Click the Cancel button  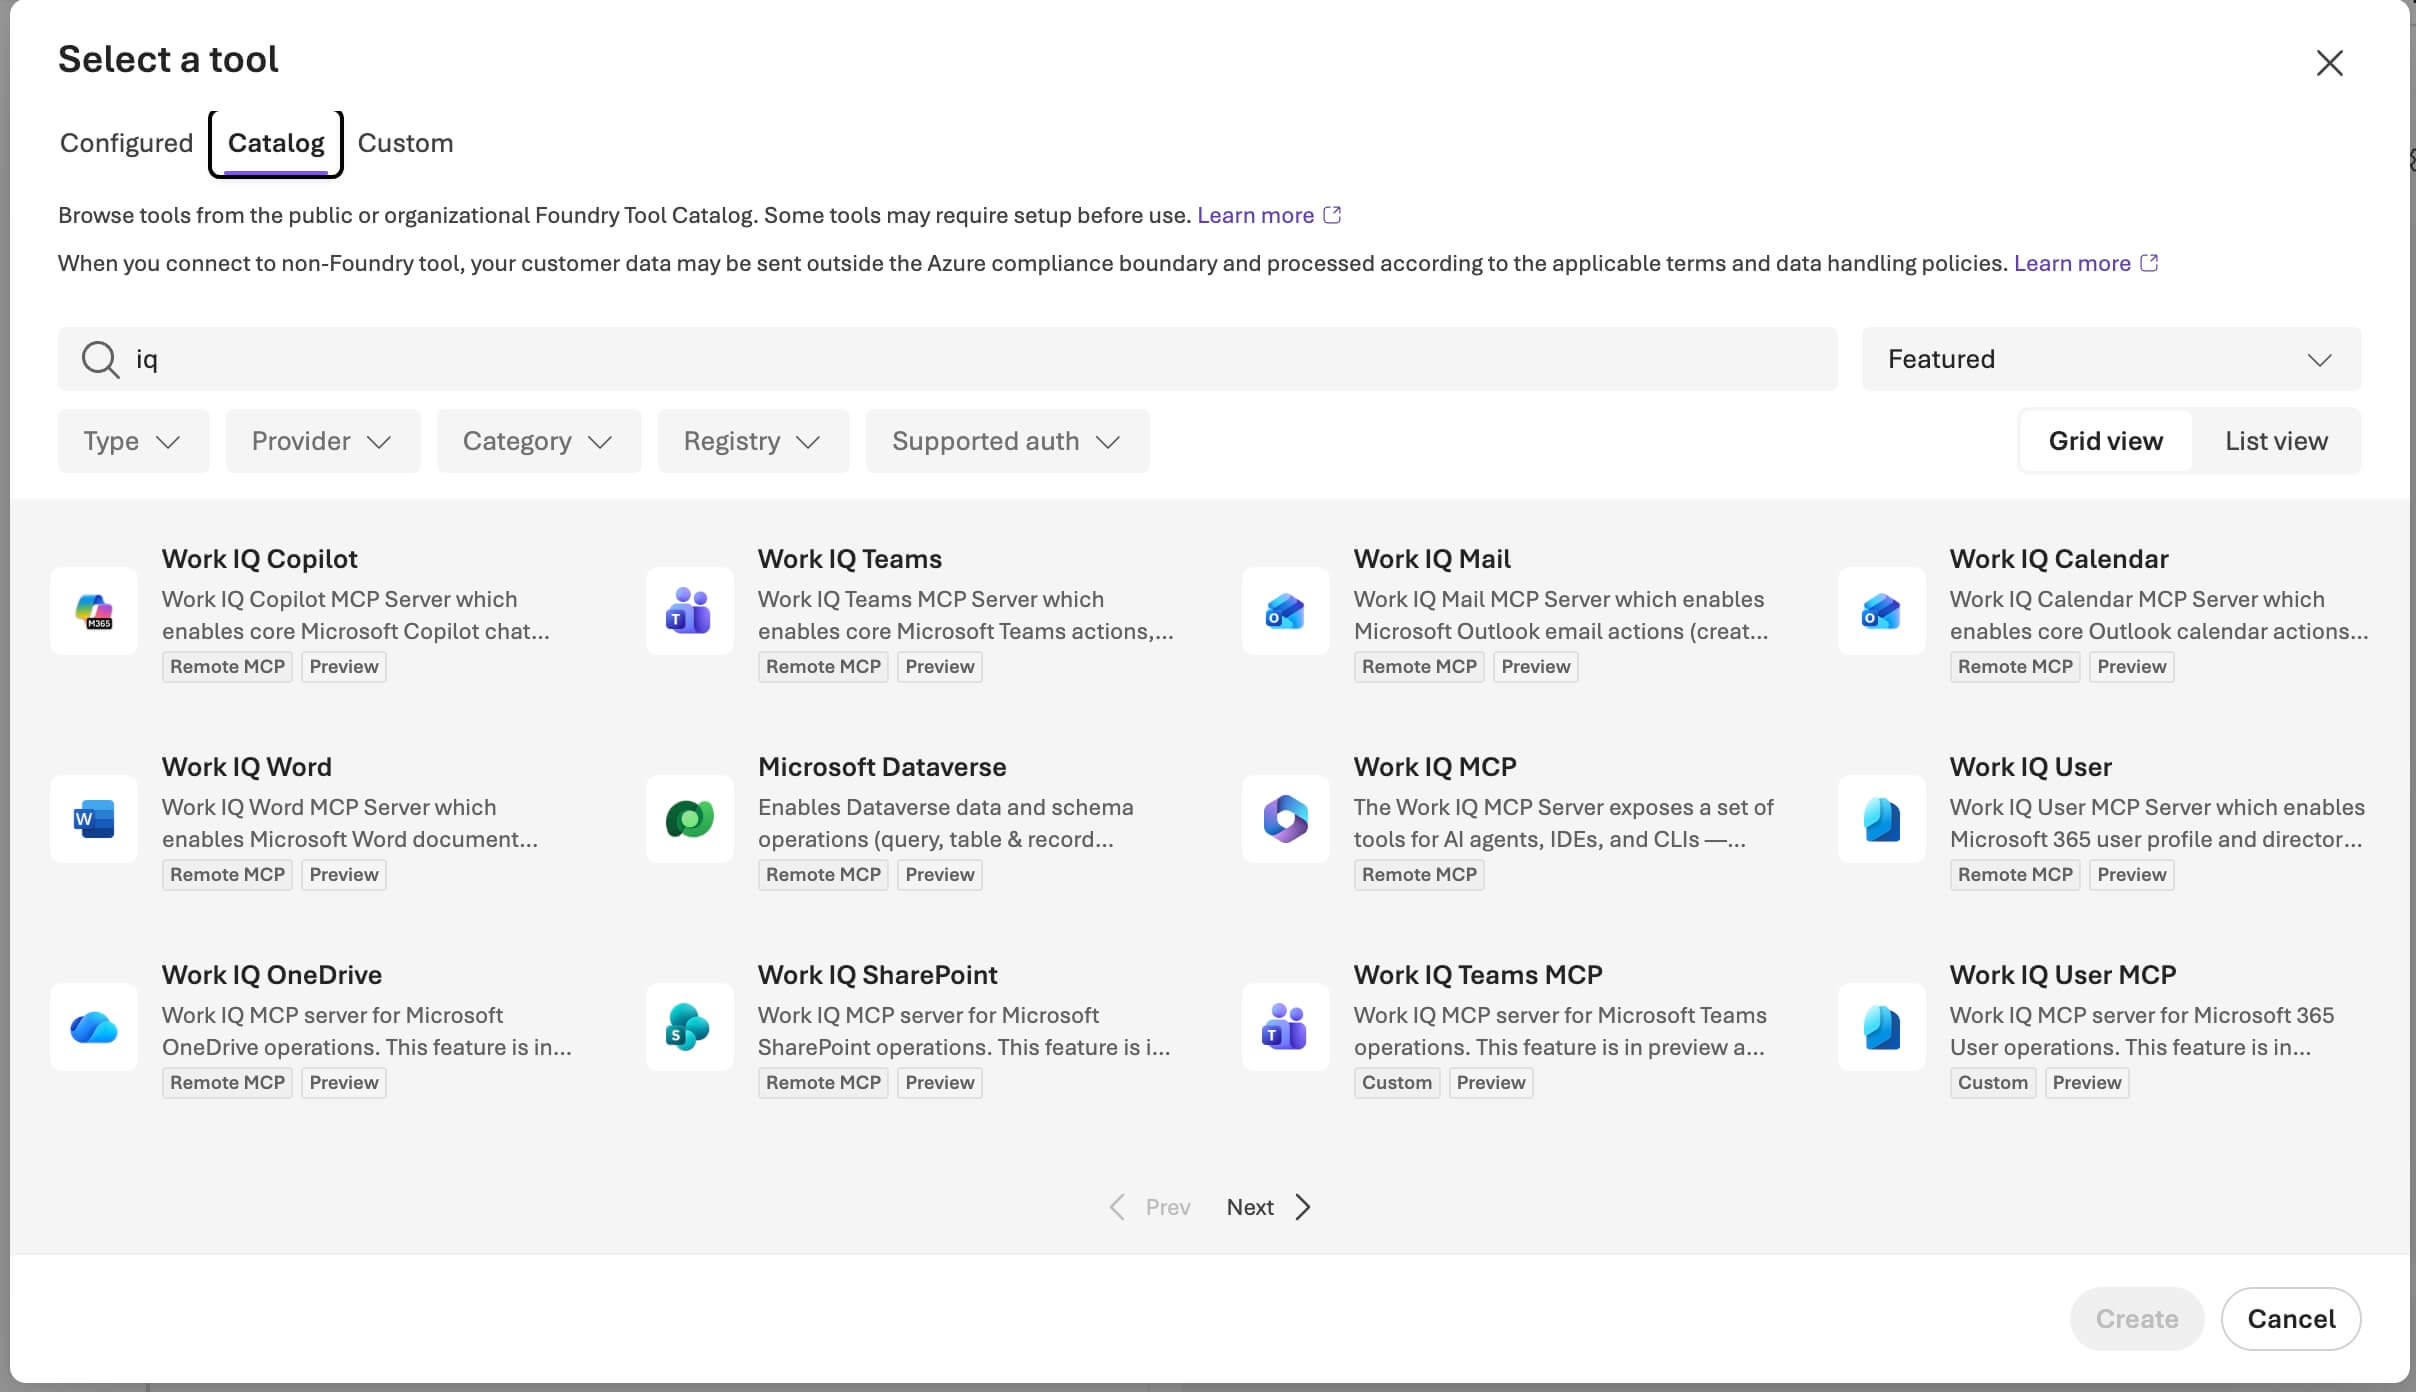coord(2290,1319)
